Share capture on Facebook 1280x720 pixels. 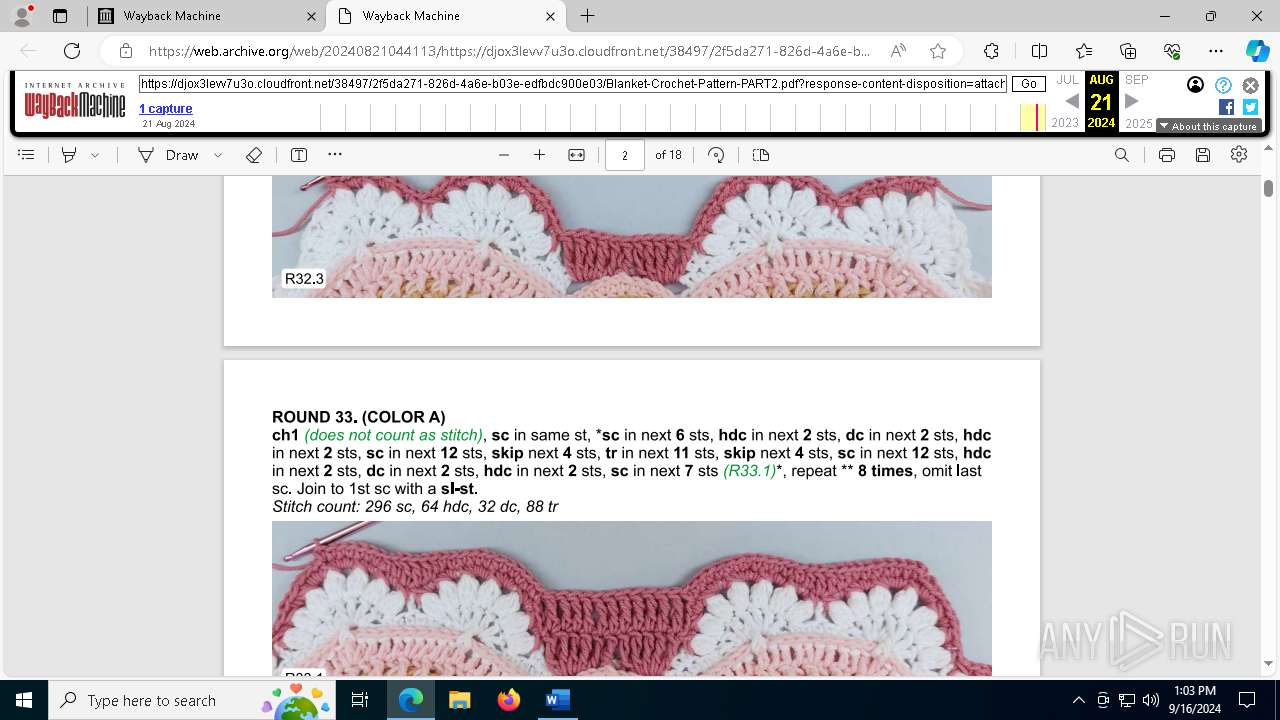(1226, 107)
